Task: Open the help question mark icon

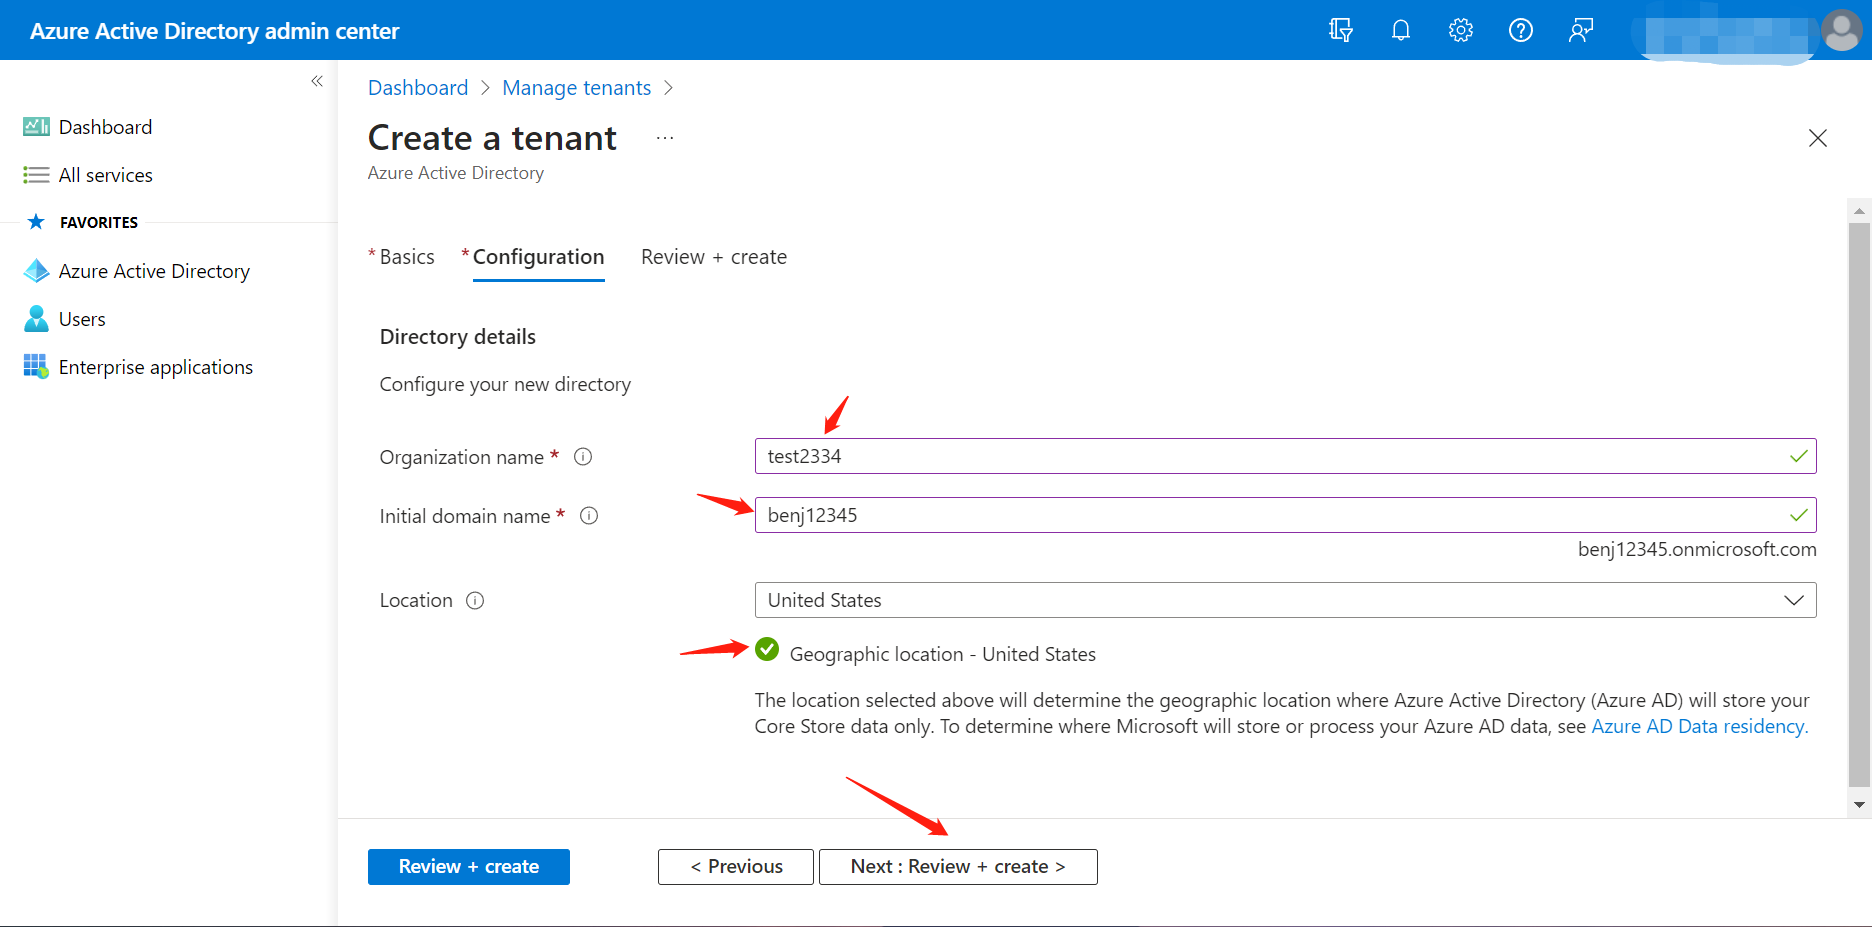Action: 1520,30
